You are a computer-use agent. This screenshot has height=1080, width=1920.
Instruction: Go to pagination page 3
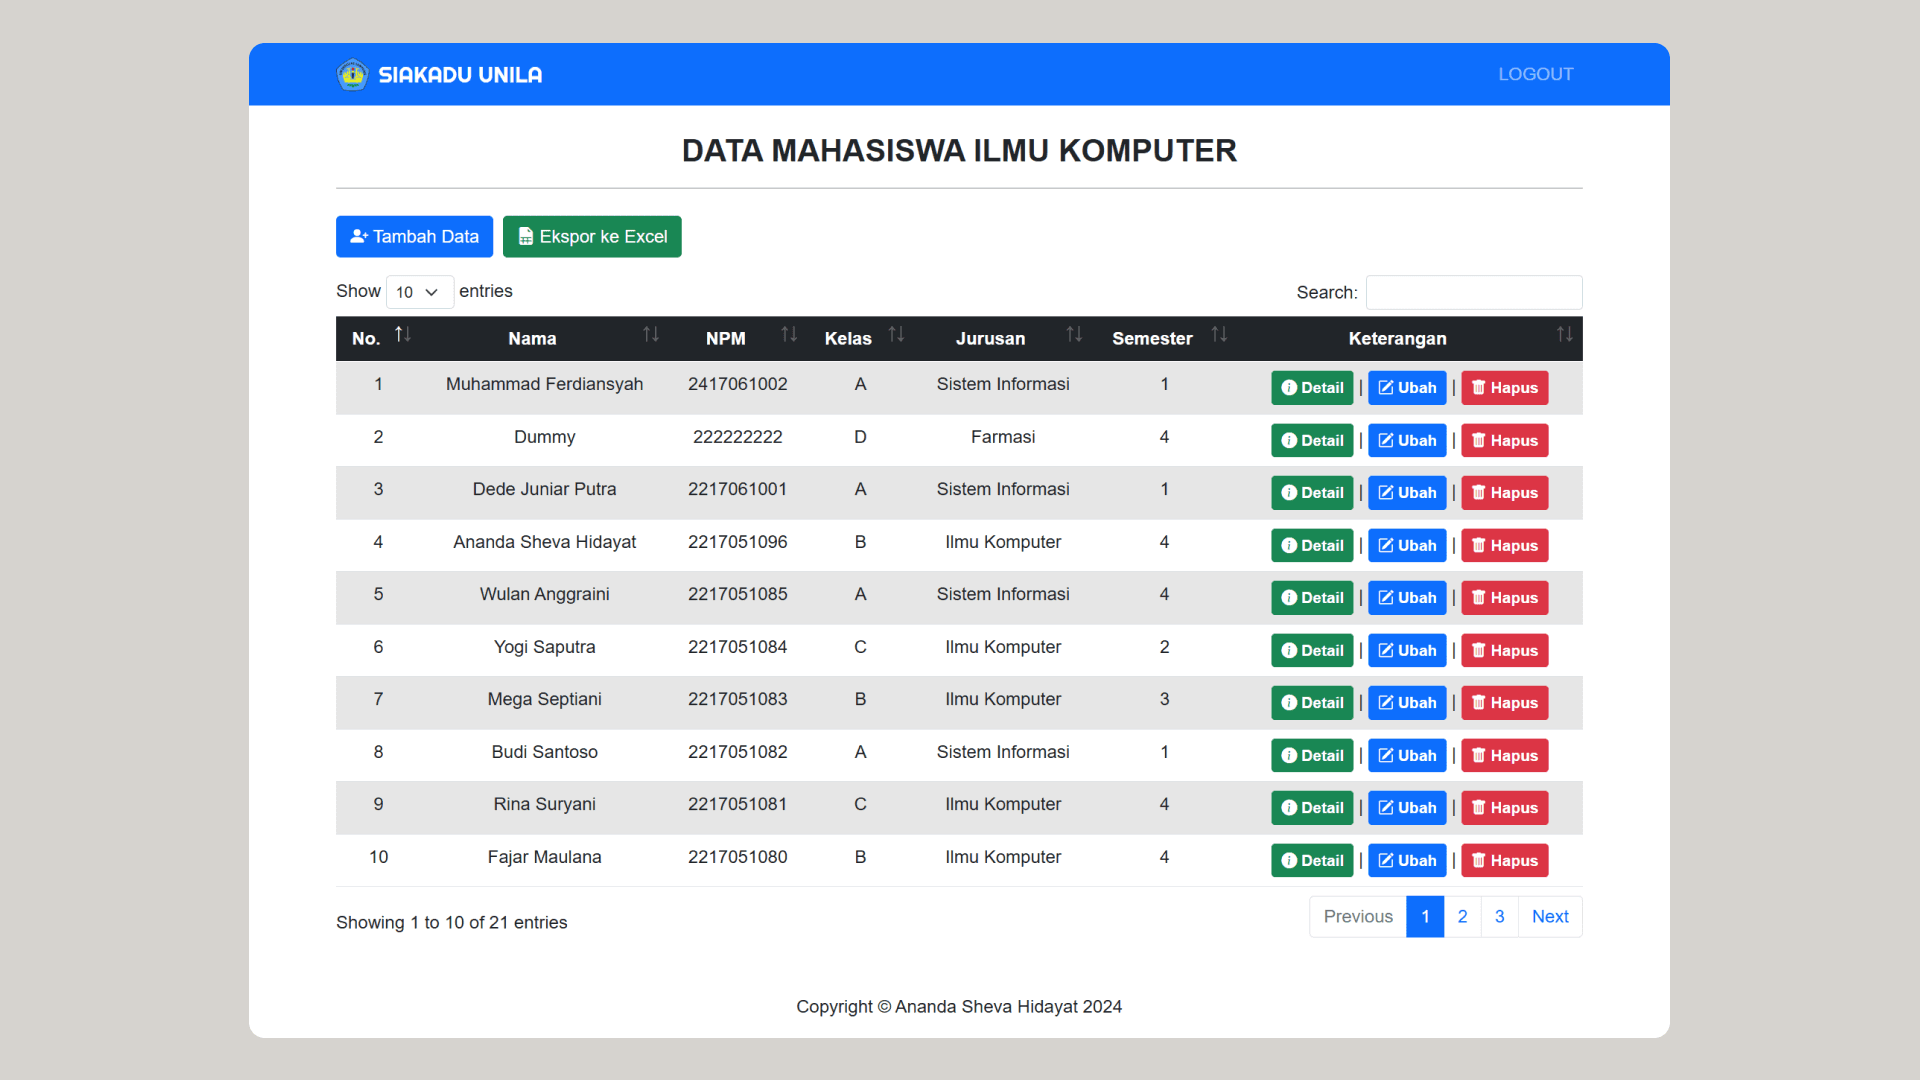[x=1499, y=916]
